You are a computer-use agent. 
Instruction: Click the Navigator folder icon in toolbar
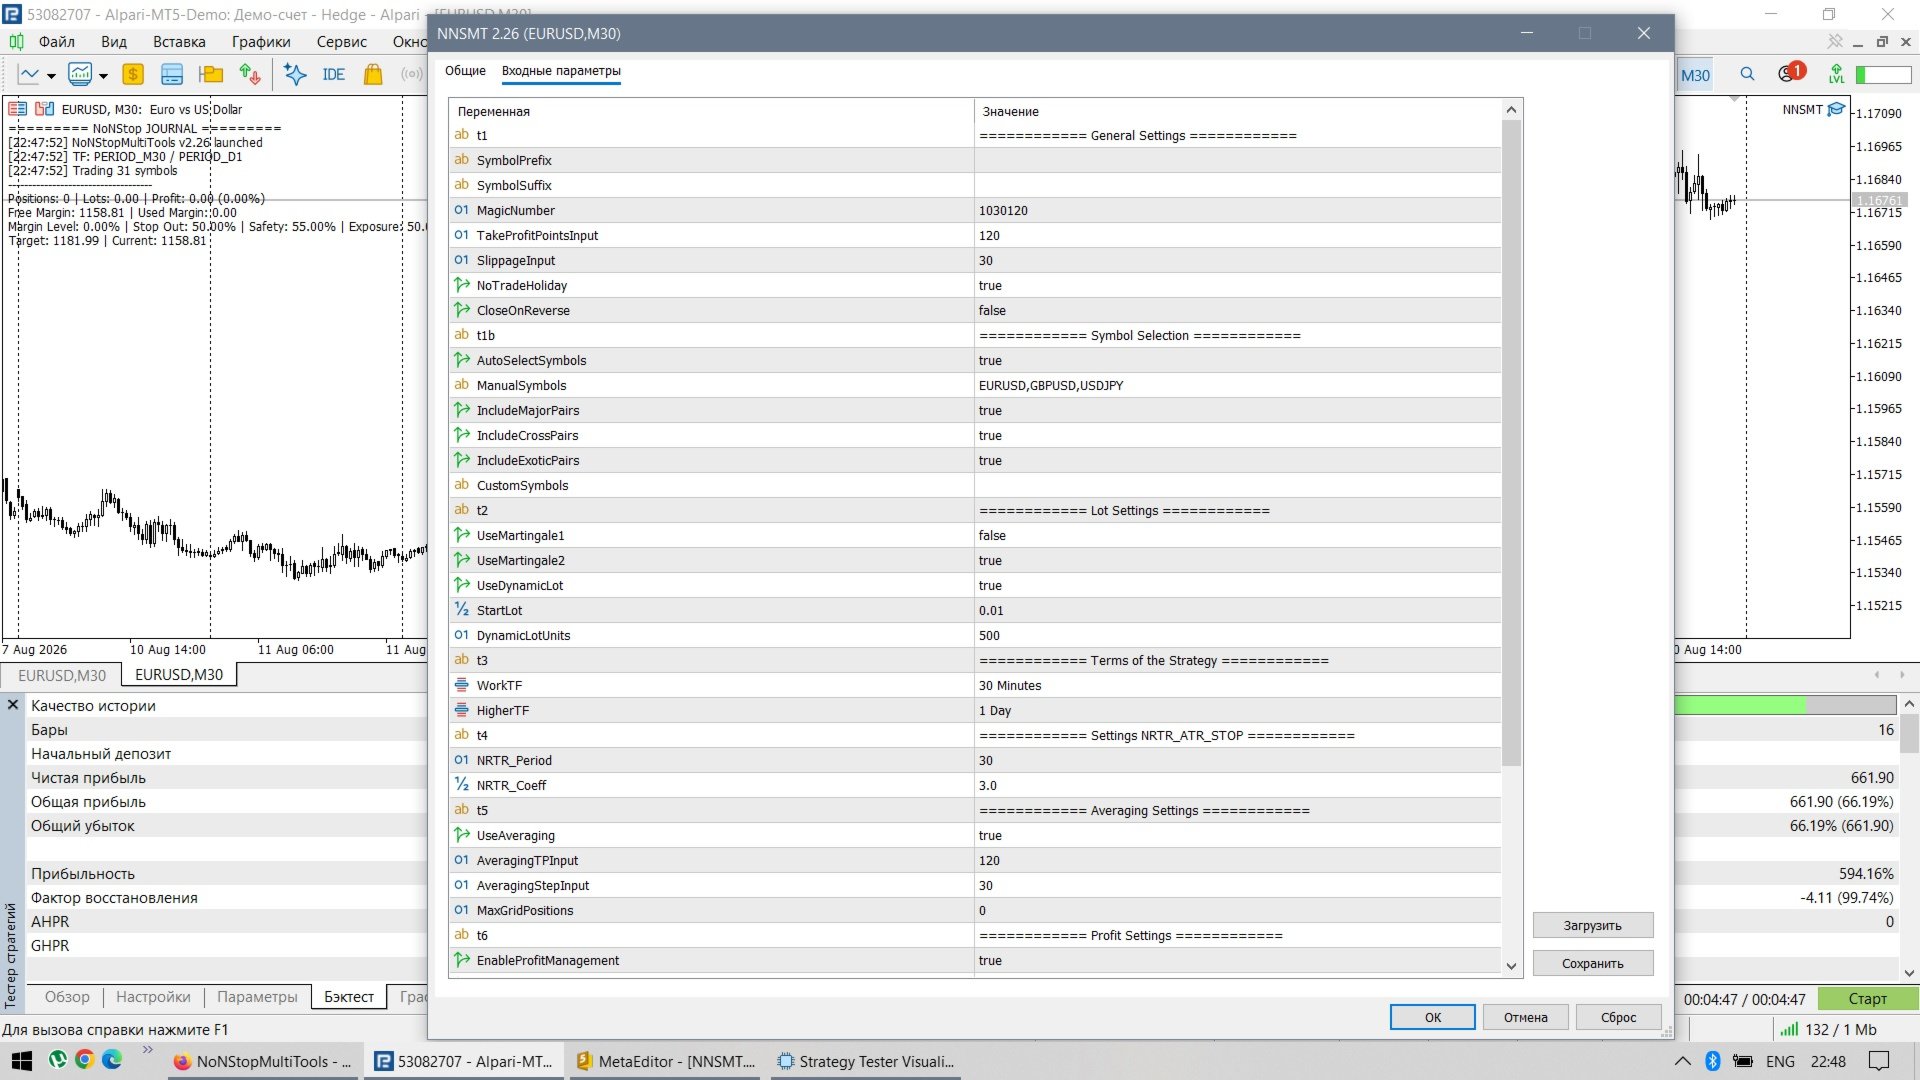point(211,75)
